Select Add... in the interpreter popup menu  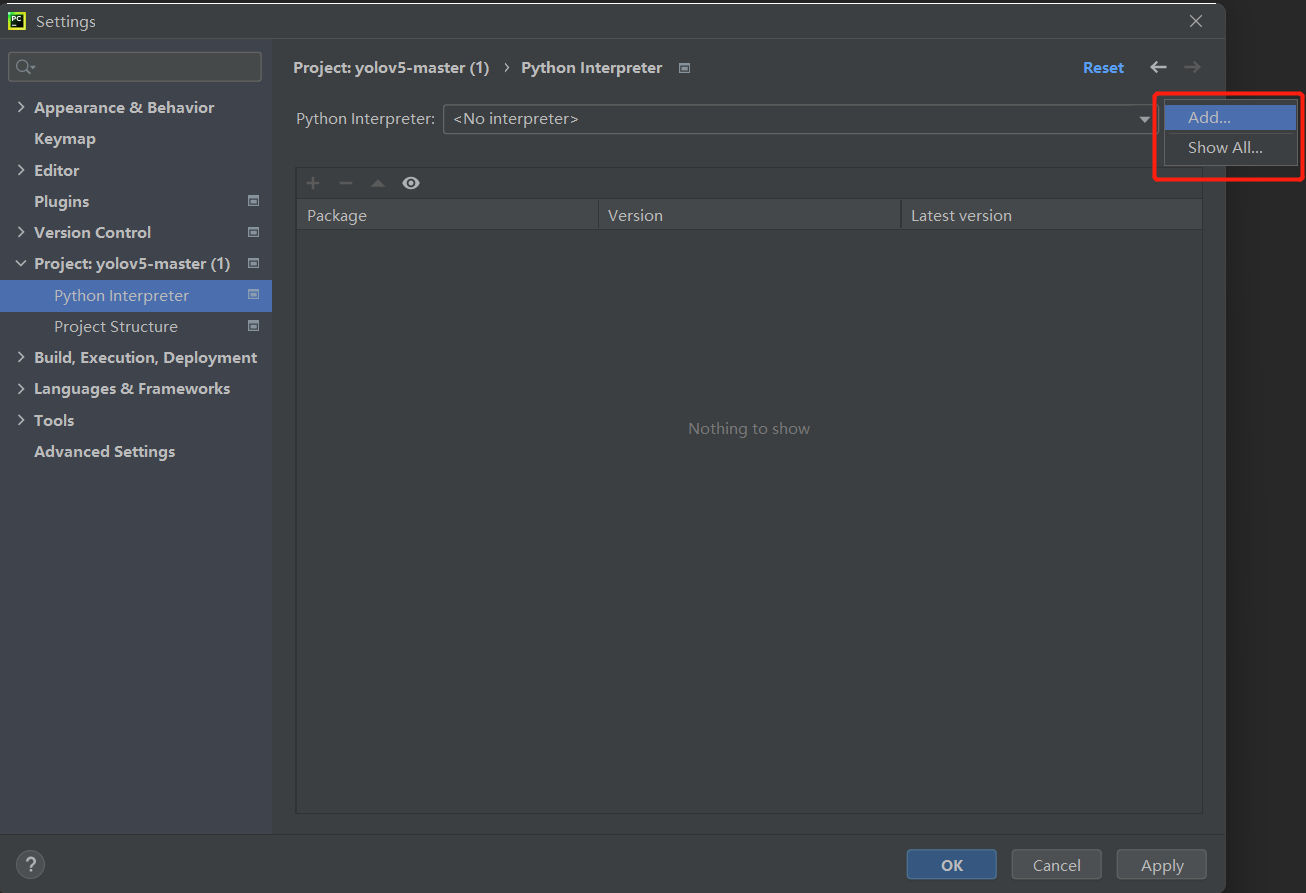click(1230, 117)
